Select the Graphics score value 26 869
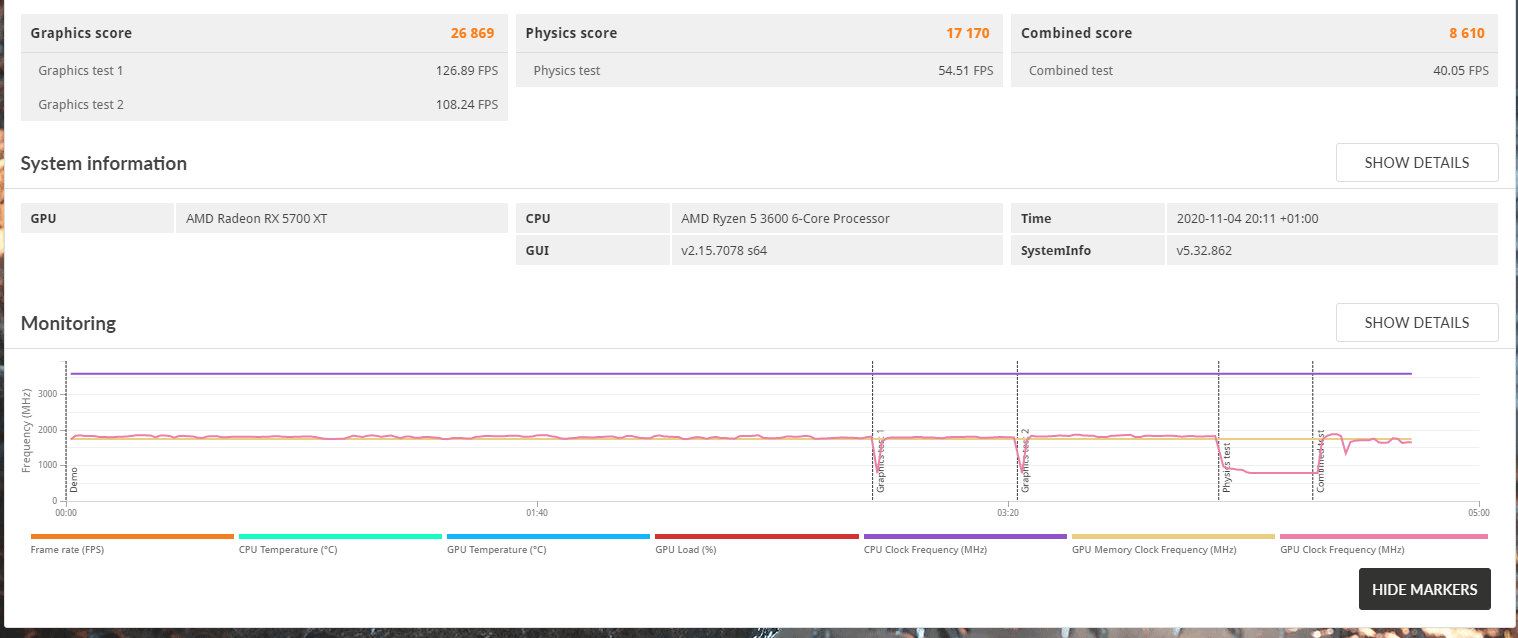 coord(472,33)
